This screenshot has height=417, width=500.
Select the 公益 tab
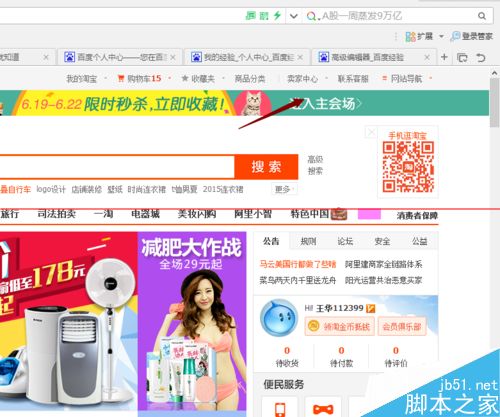[x=419, y=241]
